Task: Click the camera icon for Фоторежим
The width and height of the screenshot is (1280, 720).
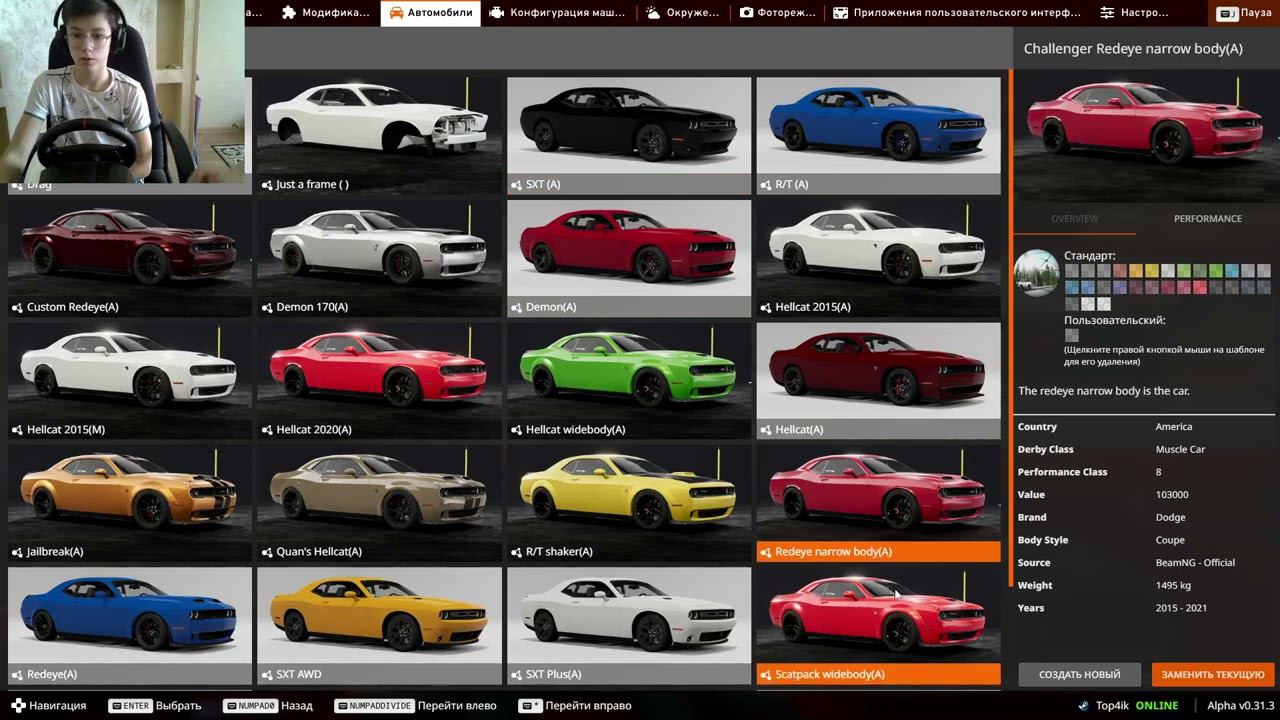Action: click(746, 13)
